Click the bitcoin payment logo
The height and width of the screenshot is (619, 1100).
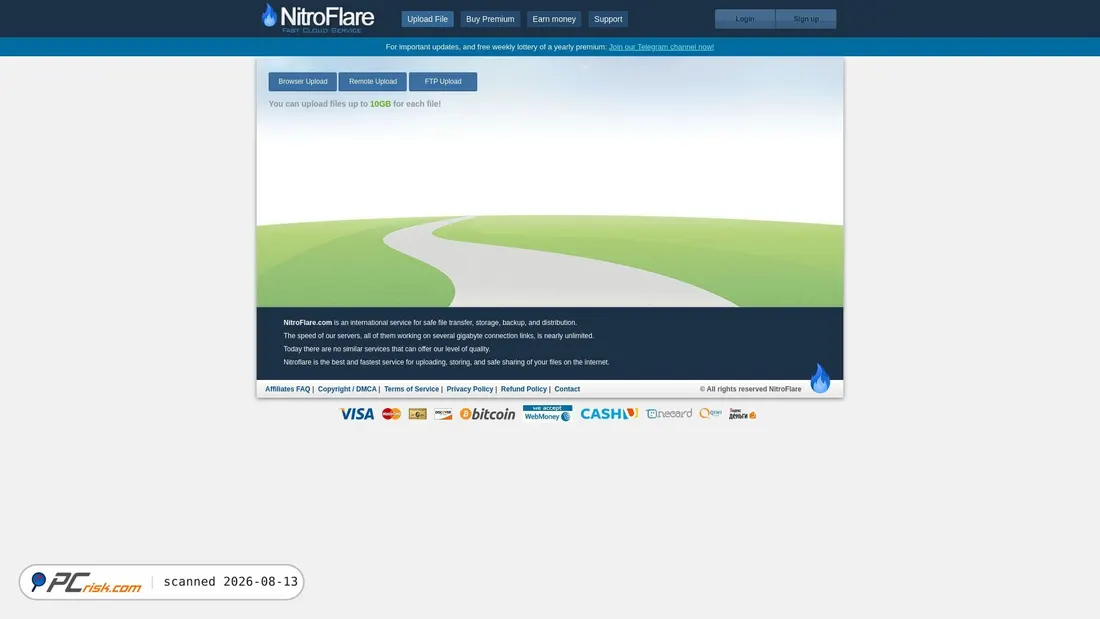click(x=488, y=414)
